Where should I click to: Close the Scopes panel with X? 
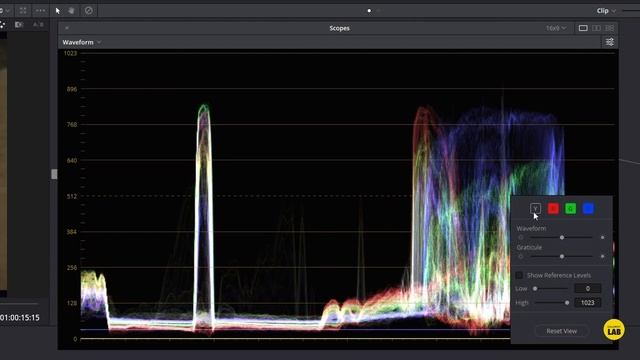[x=67, y=28]
